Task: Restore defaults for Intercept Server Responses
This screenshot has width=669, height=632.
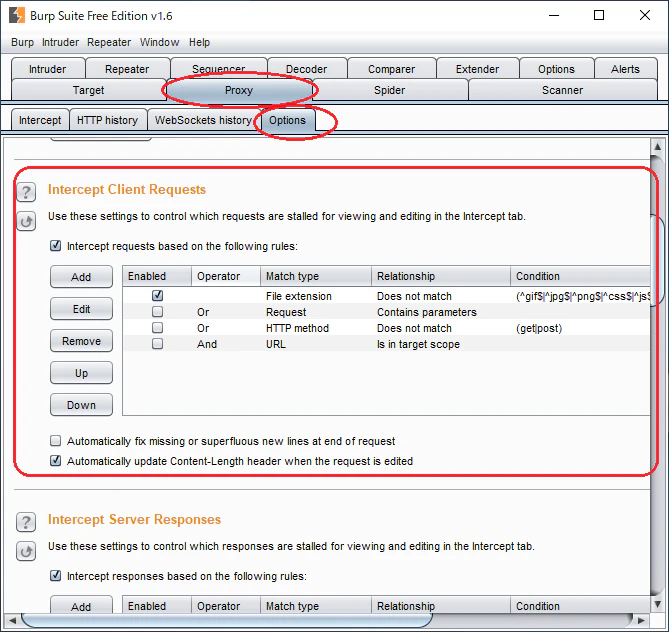Action: point(26,551)
